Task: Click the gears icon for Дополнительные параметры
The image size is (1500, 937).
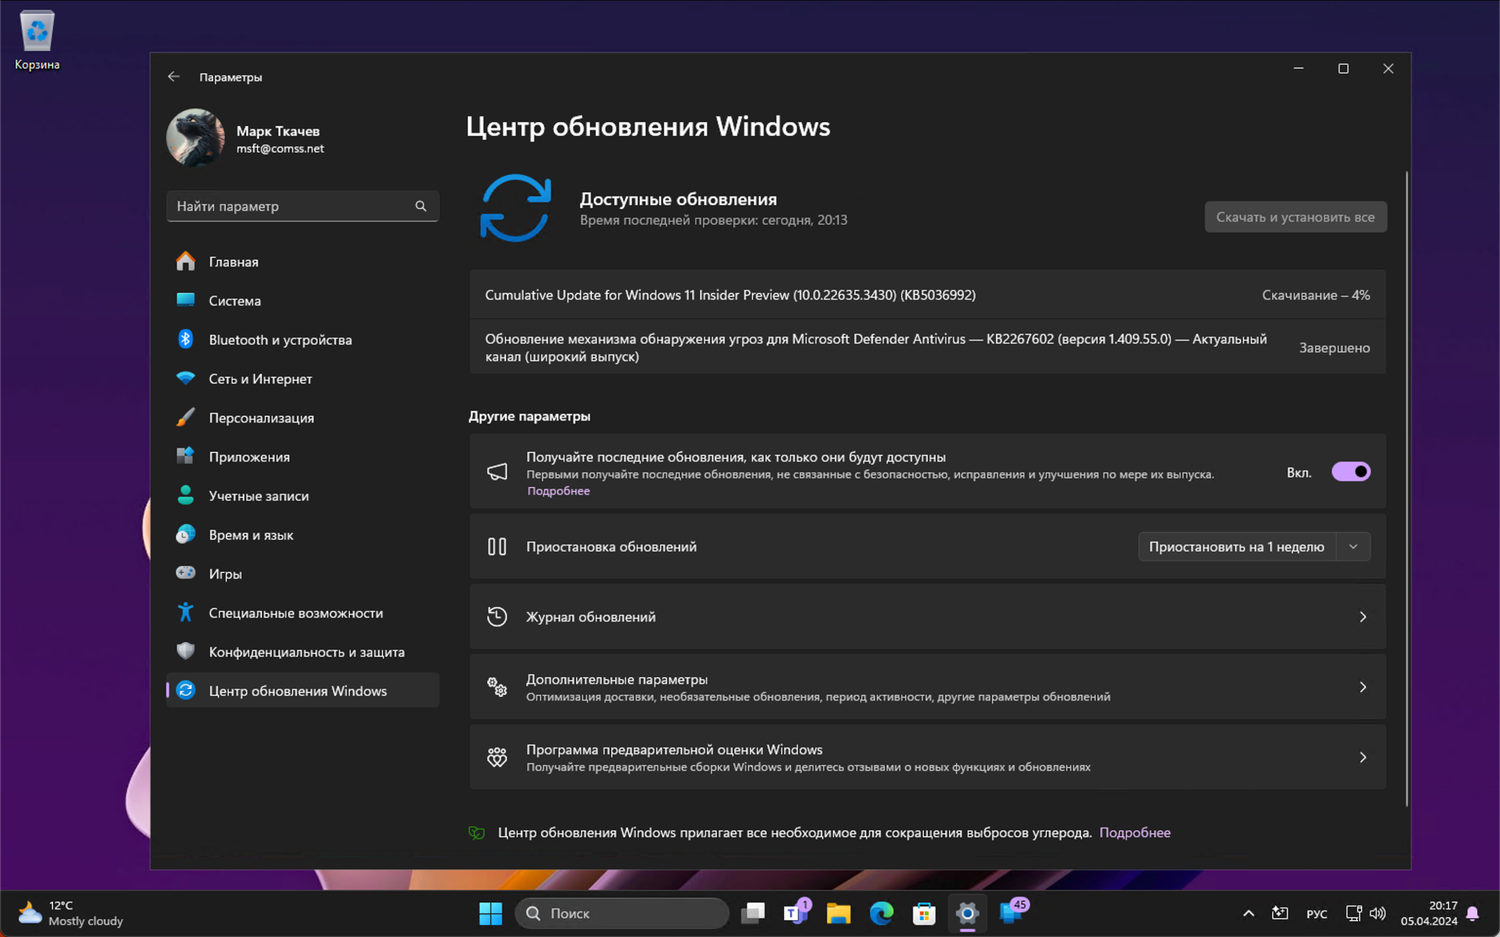Action: [x=497, y=687]
